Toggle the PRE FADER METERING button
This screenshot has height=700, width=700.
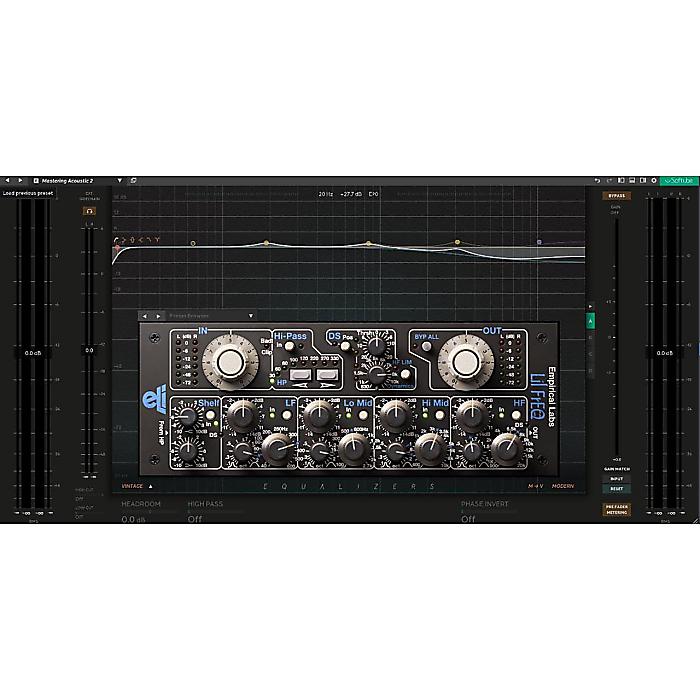[617, 510]
